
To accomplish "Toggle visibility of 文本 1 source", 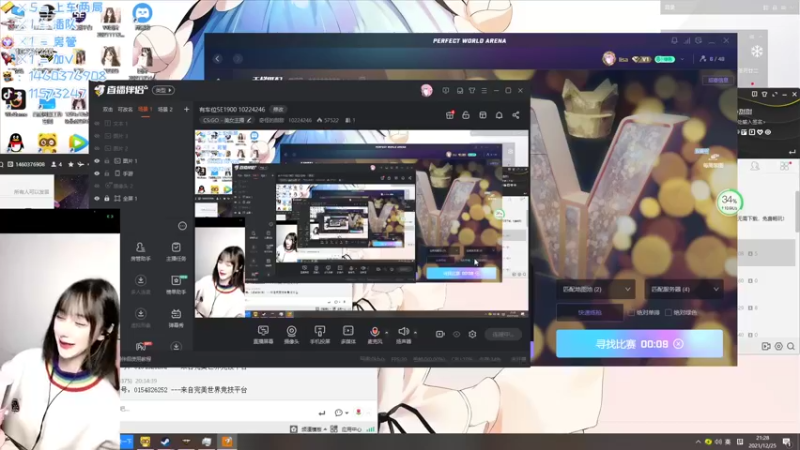I will (97, 123).
